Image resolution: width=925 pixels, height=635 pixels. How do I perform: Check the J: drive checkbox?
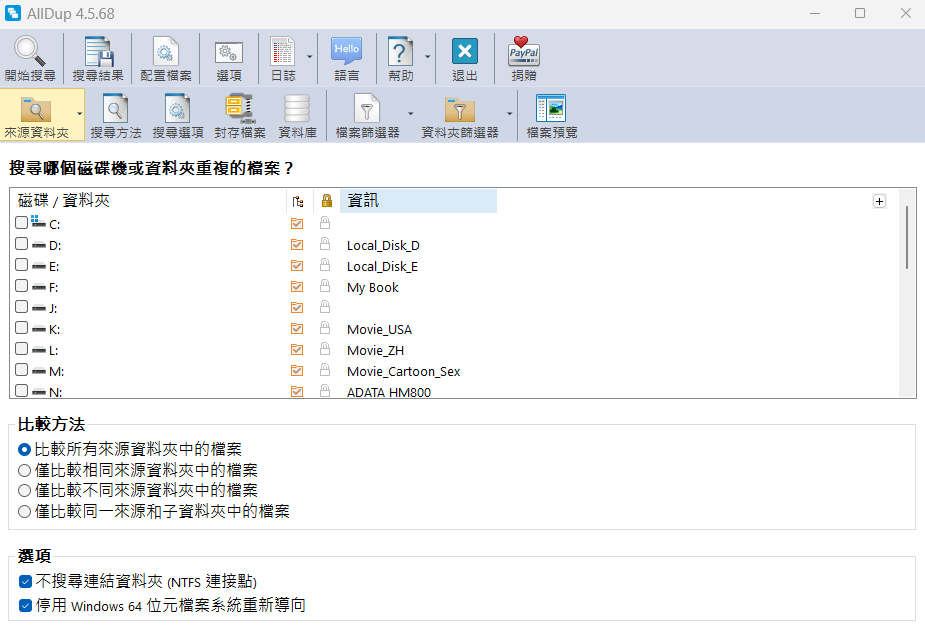(x=21, y=307)
